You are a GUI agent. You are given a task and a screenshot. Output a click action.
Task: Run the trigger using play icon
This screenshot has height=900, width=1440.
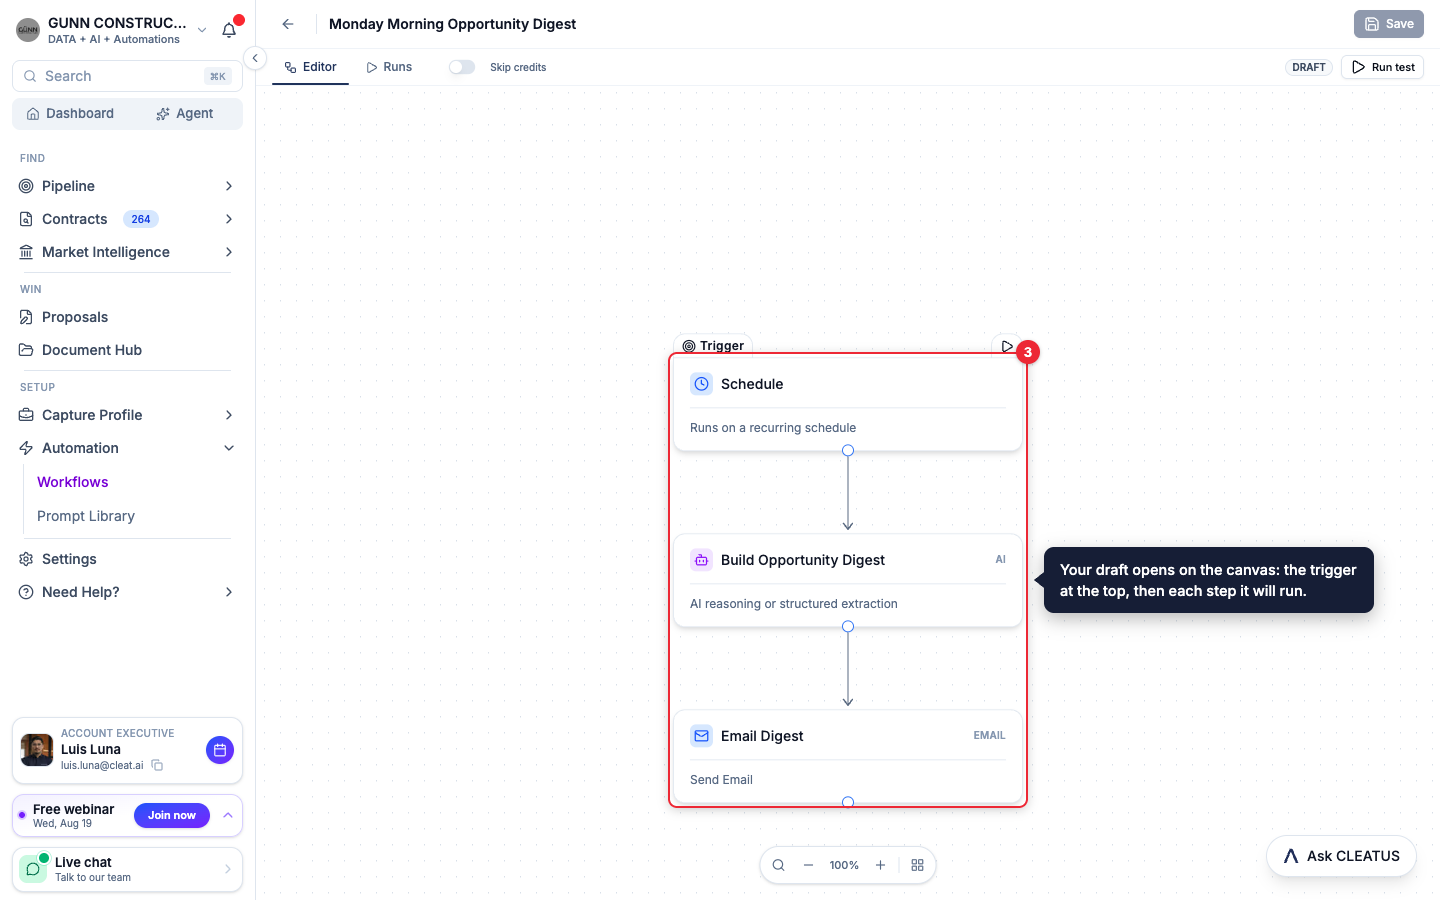[1006, 346]
